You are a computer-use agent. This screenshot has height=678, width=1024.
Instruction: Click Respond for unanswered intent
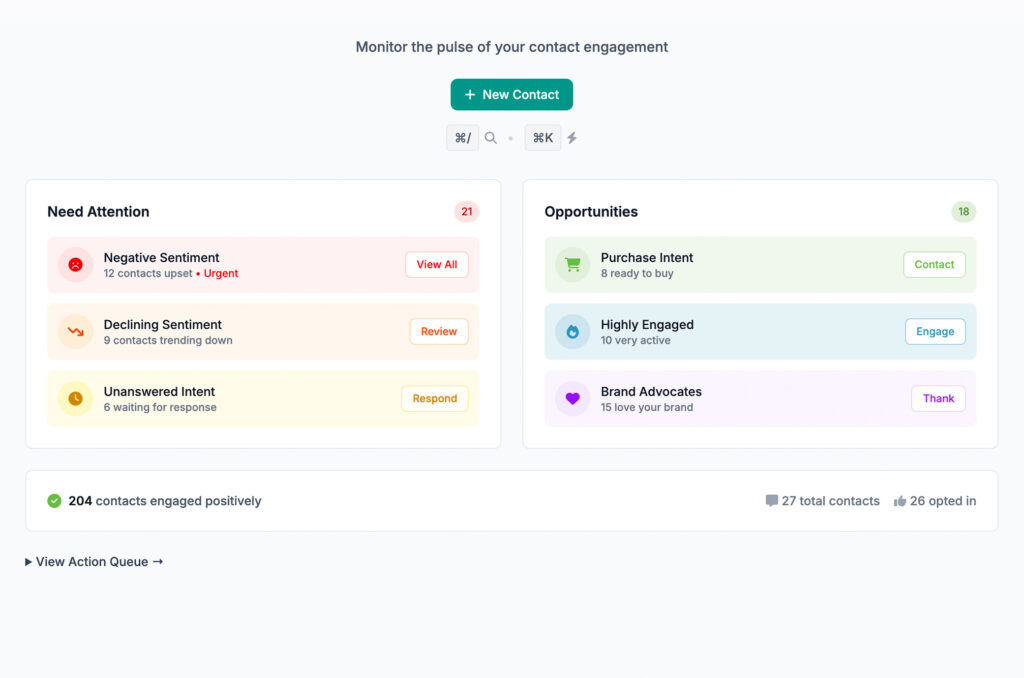(434, 398)
